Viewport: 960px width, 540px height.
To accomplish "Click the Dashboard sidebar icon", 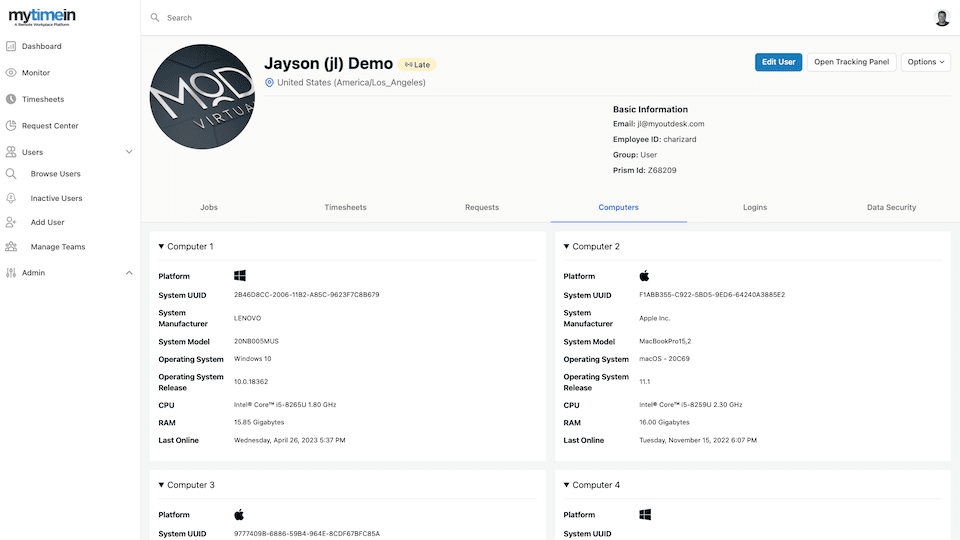I will point(11,46).
